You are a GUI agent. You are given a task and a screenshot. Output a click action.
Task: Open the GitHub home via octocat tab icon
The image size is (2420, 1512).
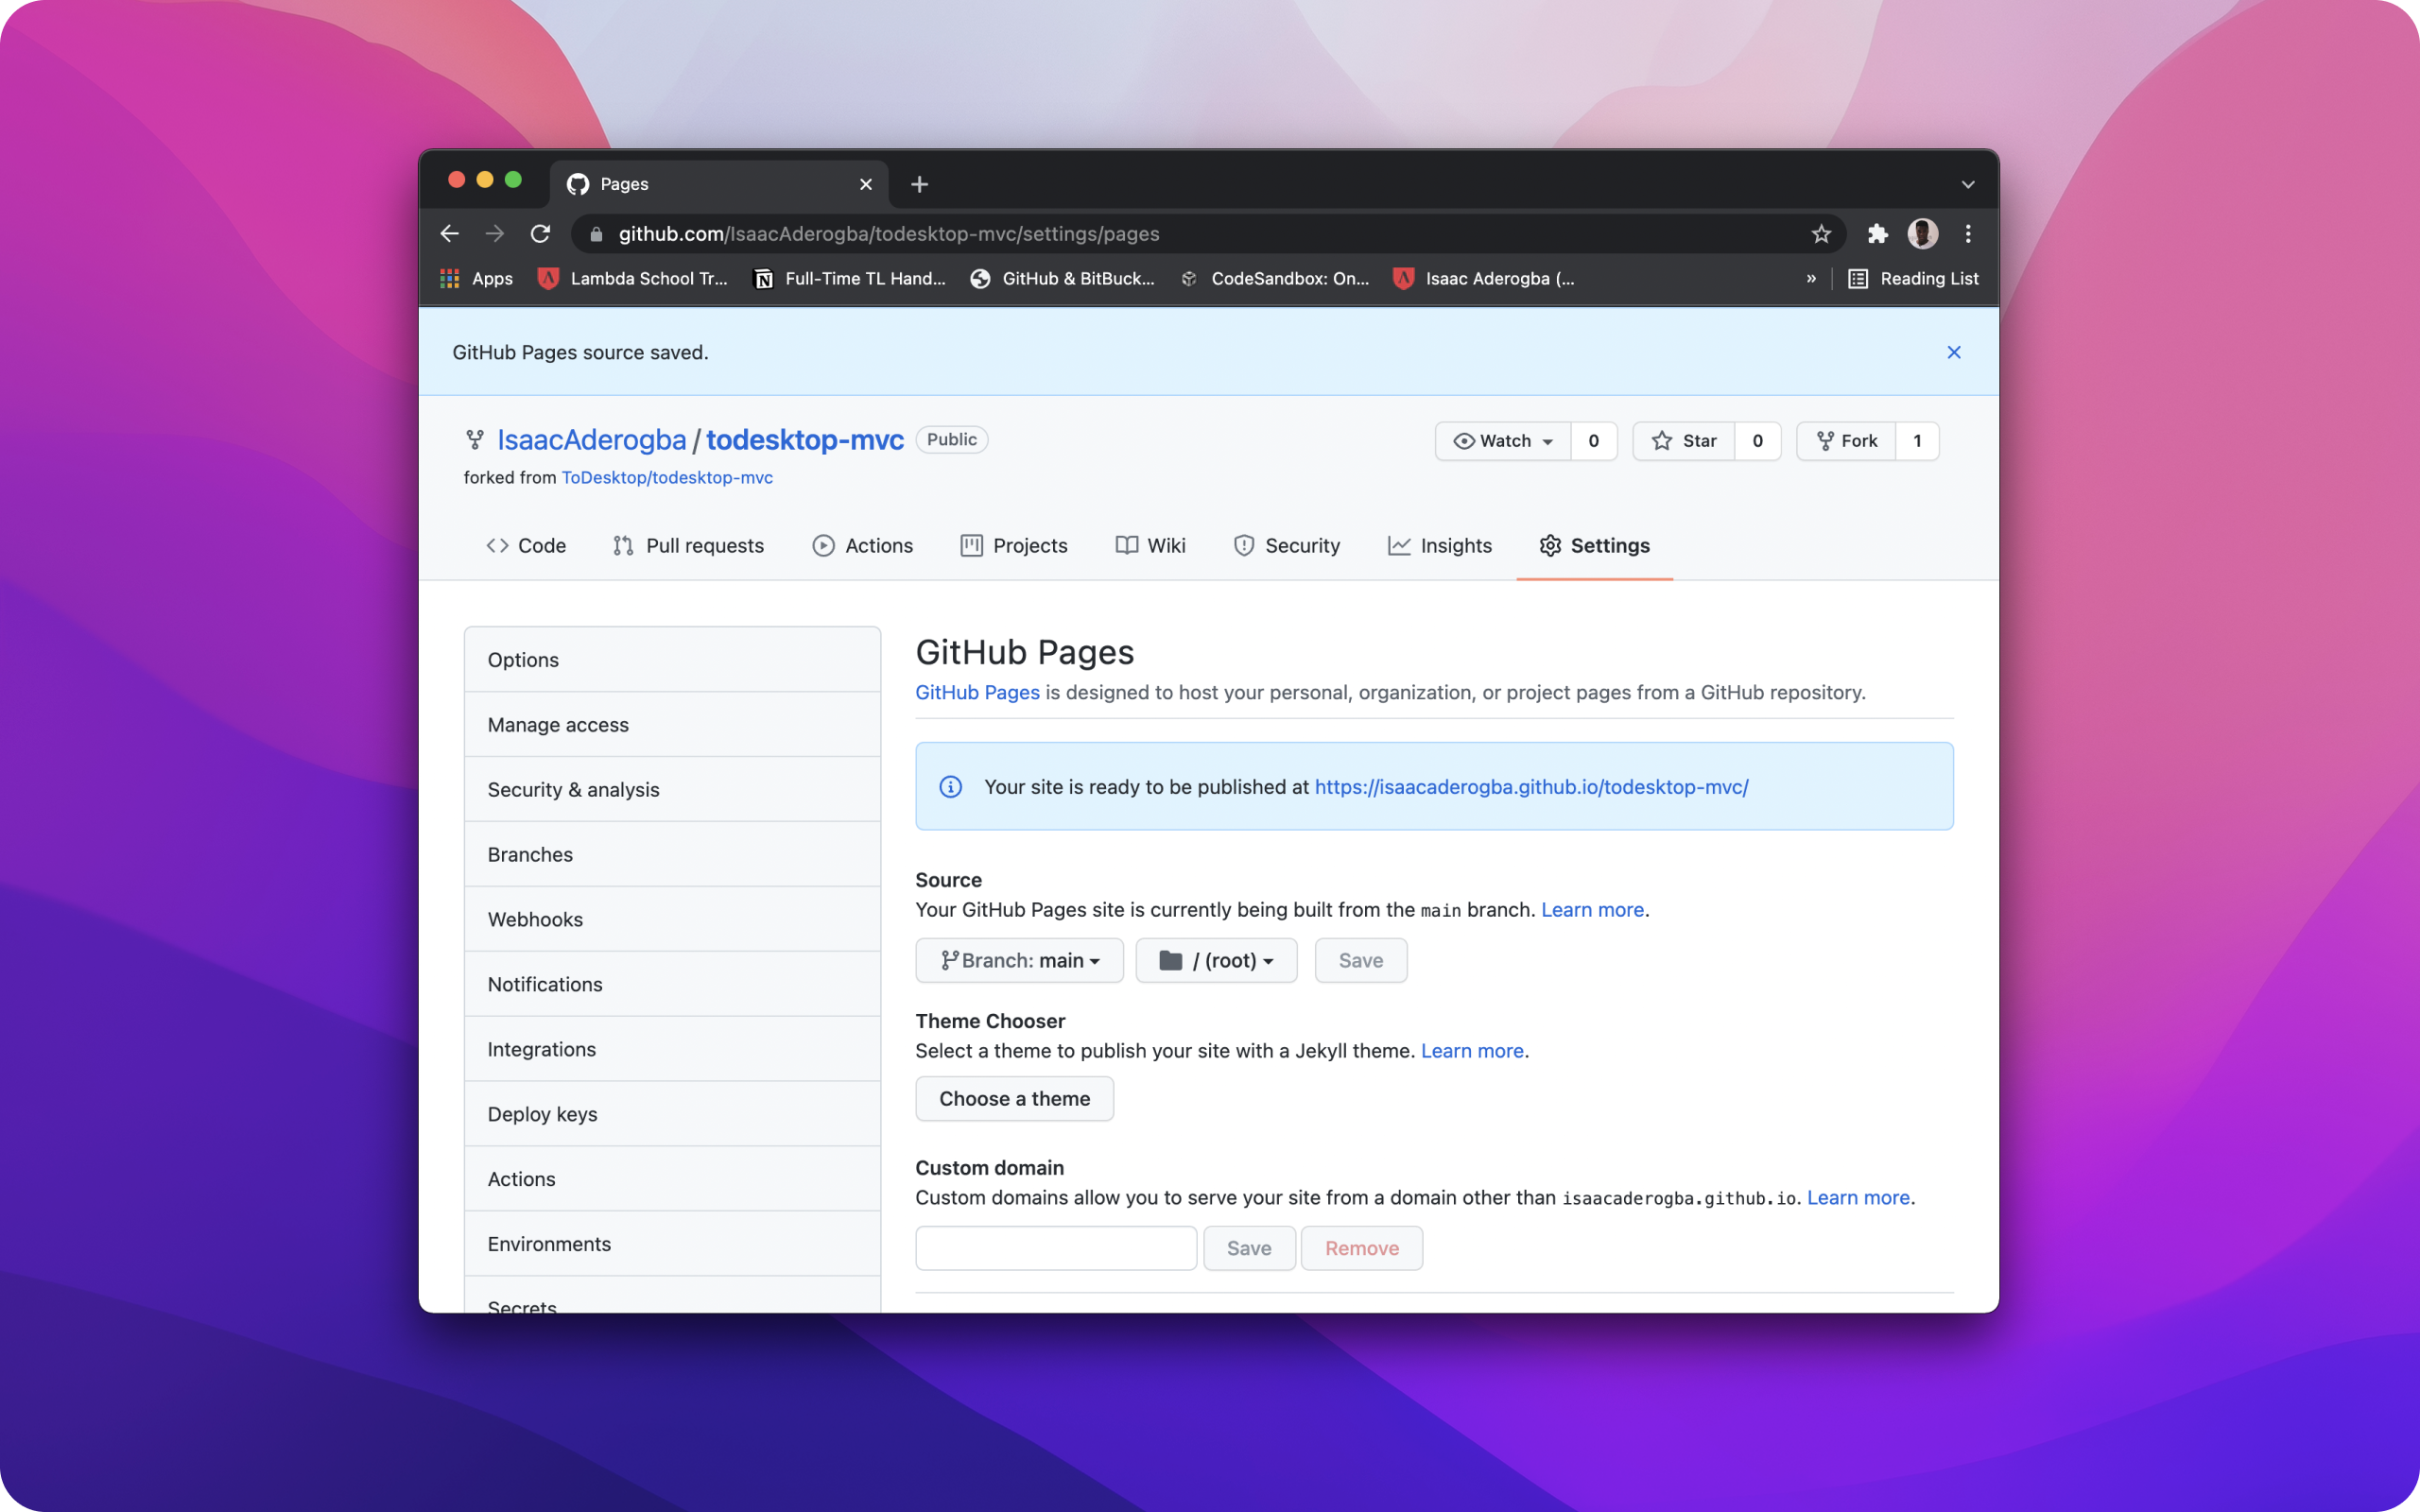pos(577,183)
